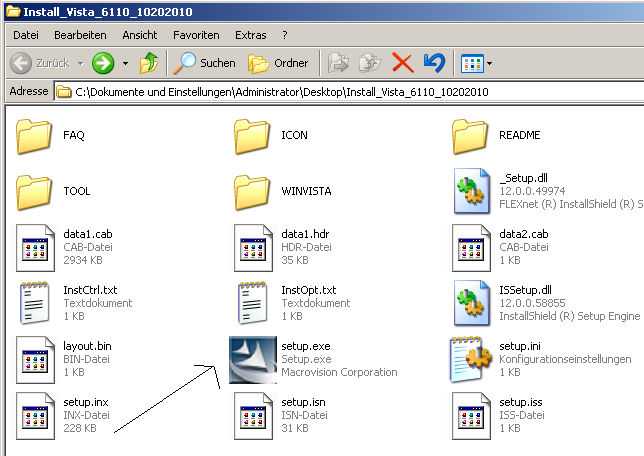Select the setup.ini configuration icon
Screen dimensions: 644x456
coord(471,359)
